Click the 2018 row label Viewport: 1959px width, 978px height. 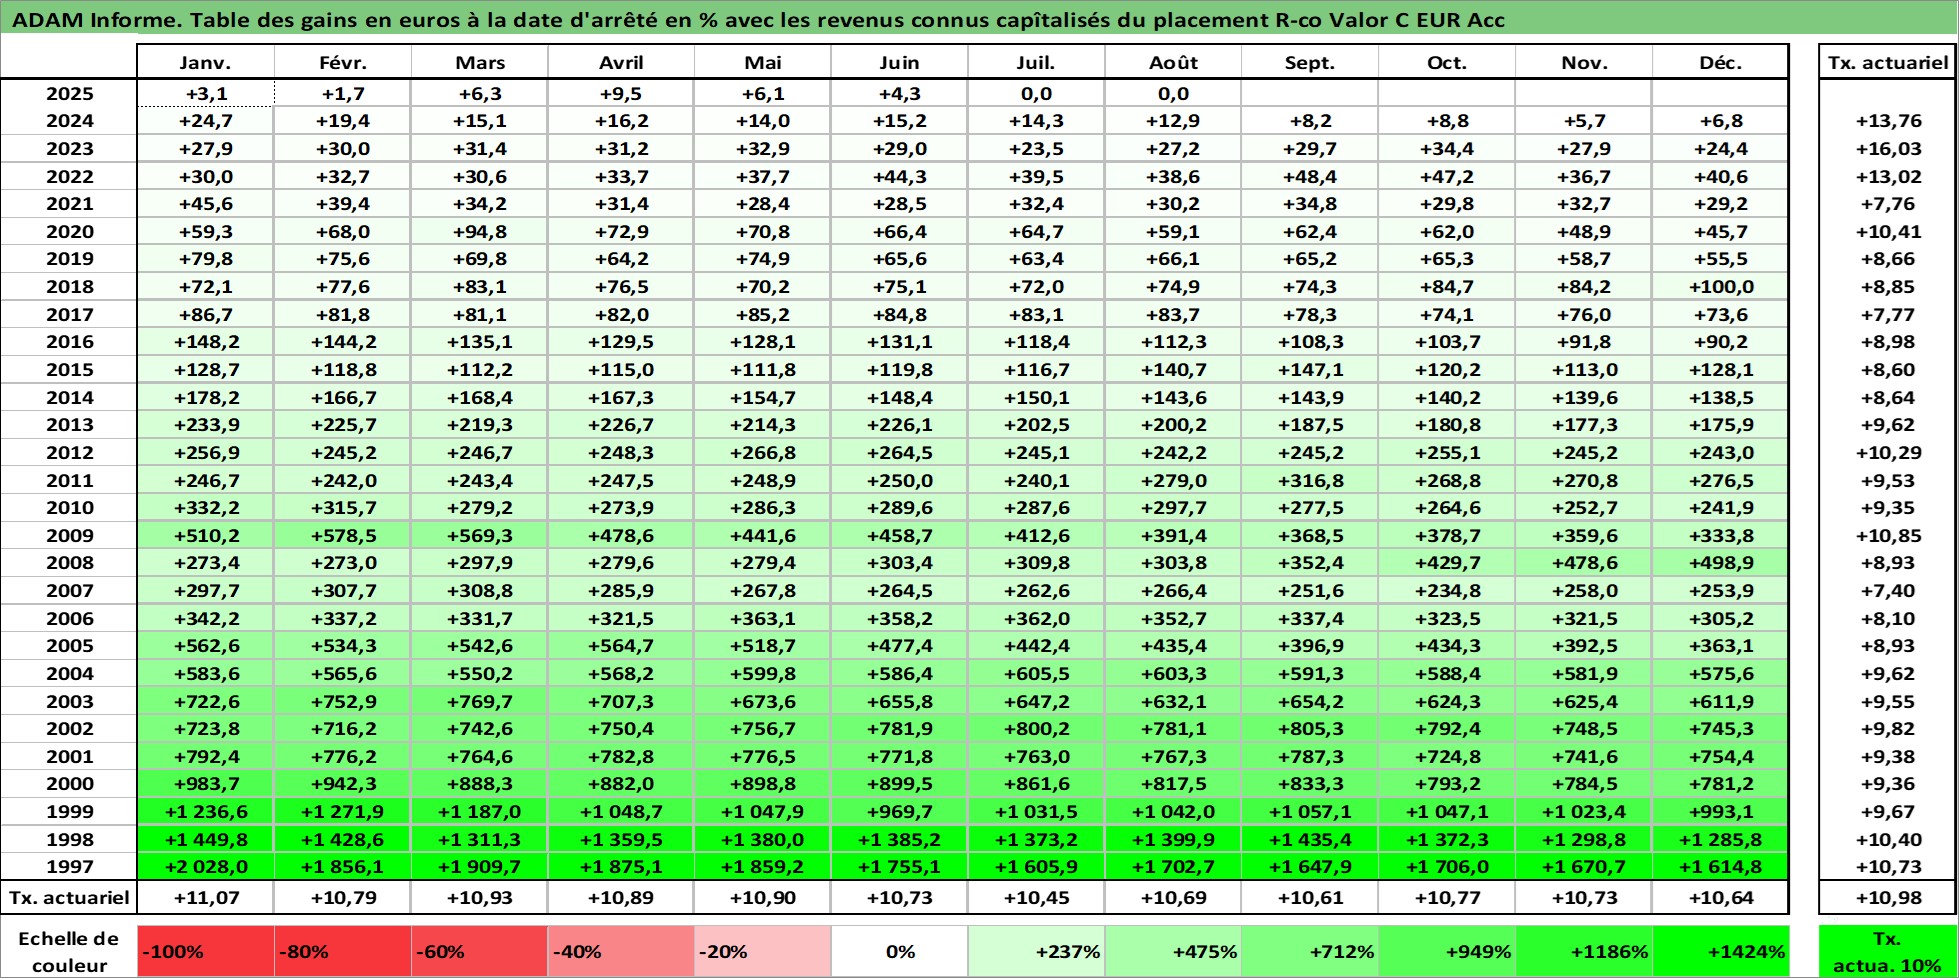click(69, 287)
